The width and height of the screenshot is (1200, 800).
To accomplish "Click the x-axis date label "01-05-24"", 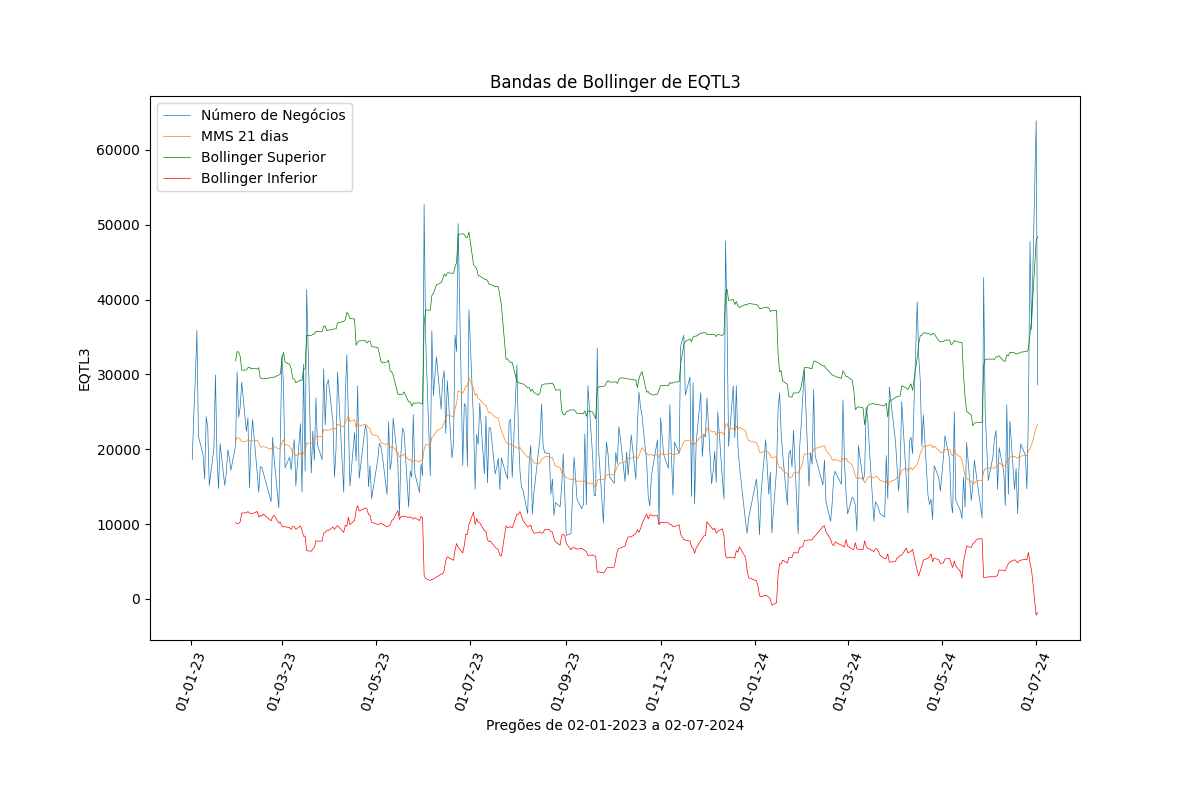I will pyautogui.click(x=941, y=681).
